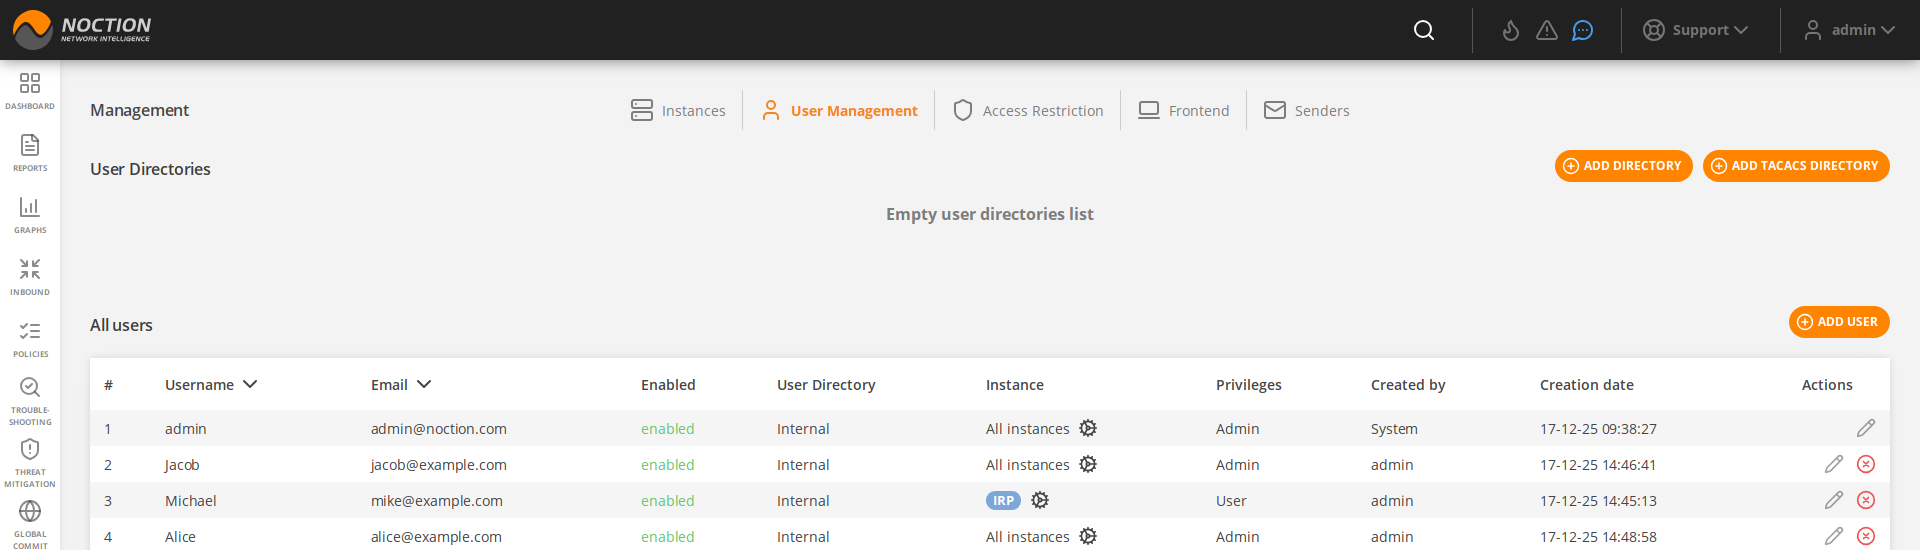Open Policies from the sidebar
This screenshot has height=550, width=1920.
(x=30, y=338)
